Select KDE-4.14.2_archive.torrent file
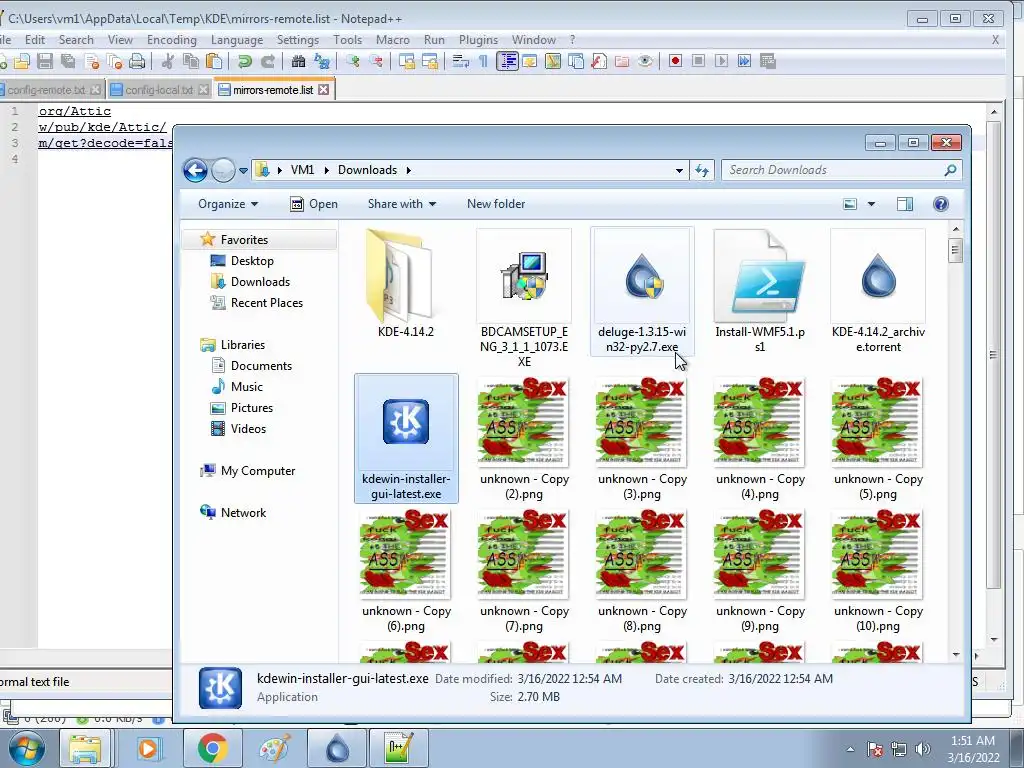 pos(878,291)
